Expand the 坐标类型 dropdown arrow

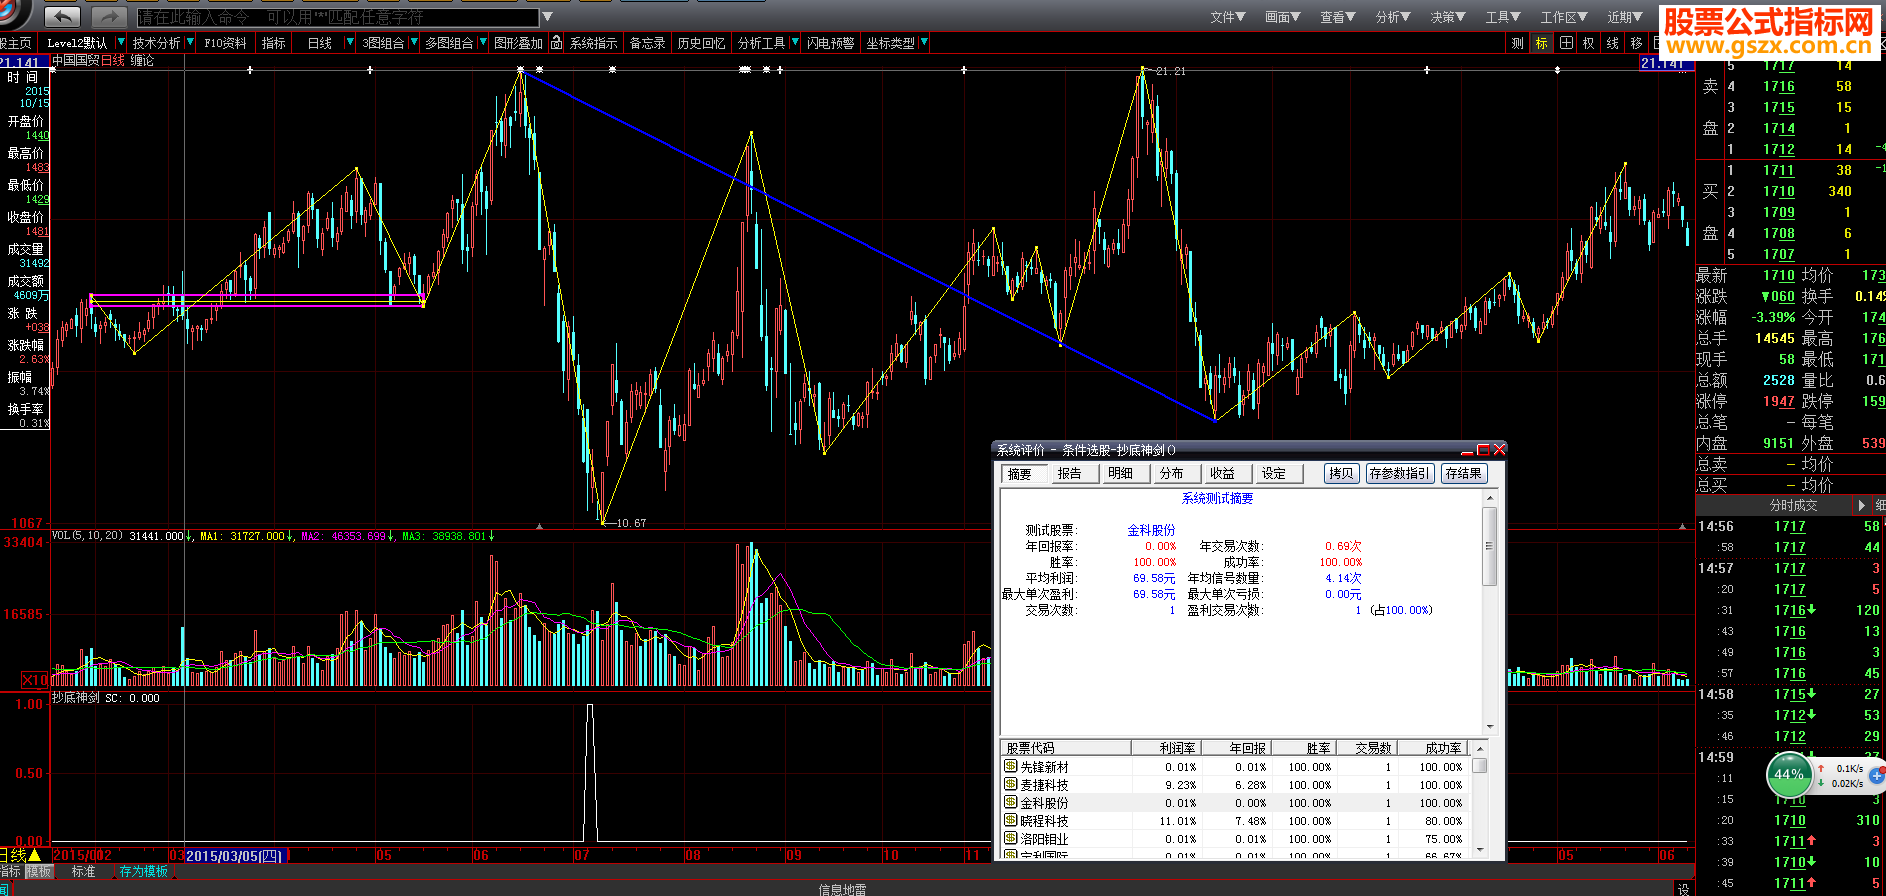coord(924,43)
